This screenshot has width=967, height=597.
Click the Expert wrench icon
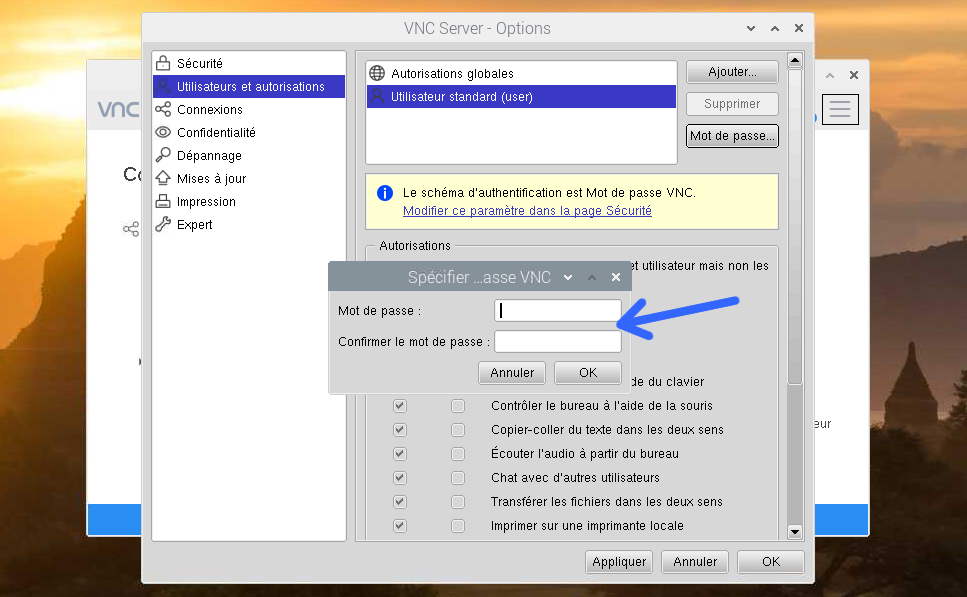coord(163,224)
